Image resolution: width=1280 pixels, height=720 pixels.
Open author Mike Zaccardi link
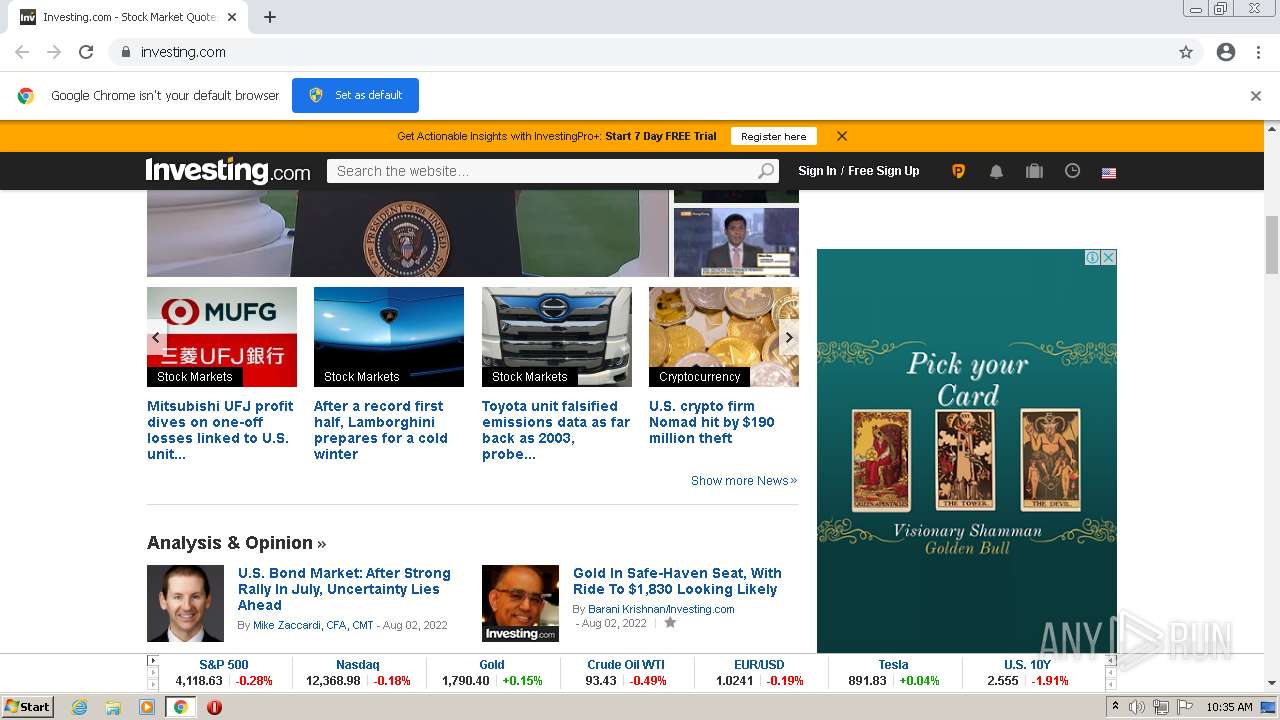point(313,625)
